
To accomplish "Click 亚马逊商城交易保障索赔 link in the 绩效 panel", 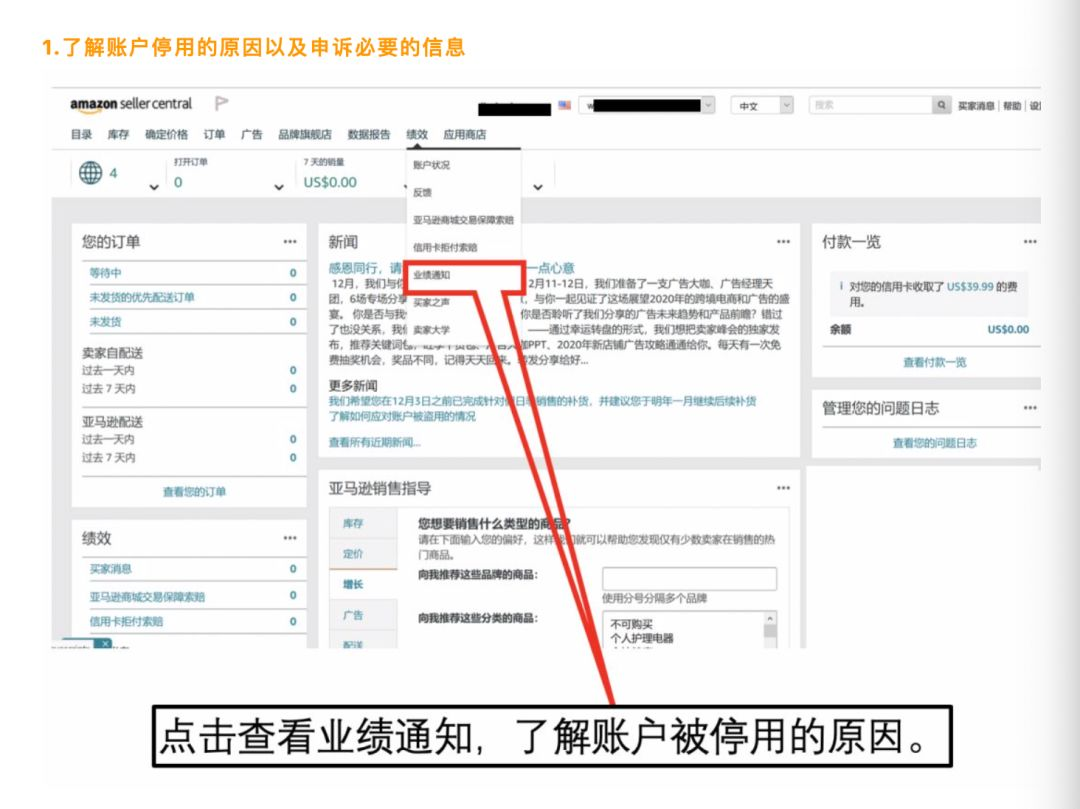I will coord(147,596).
